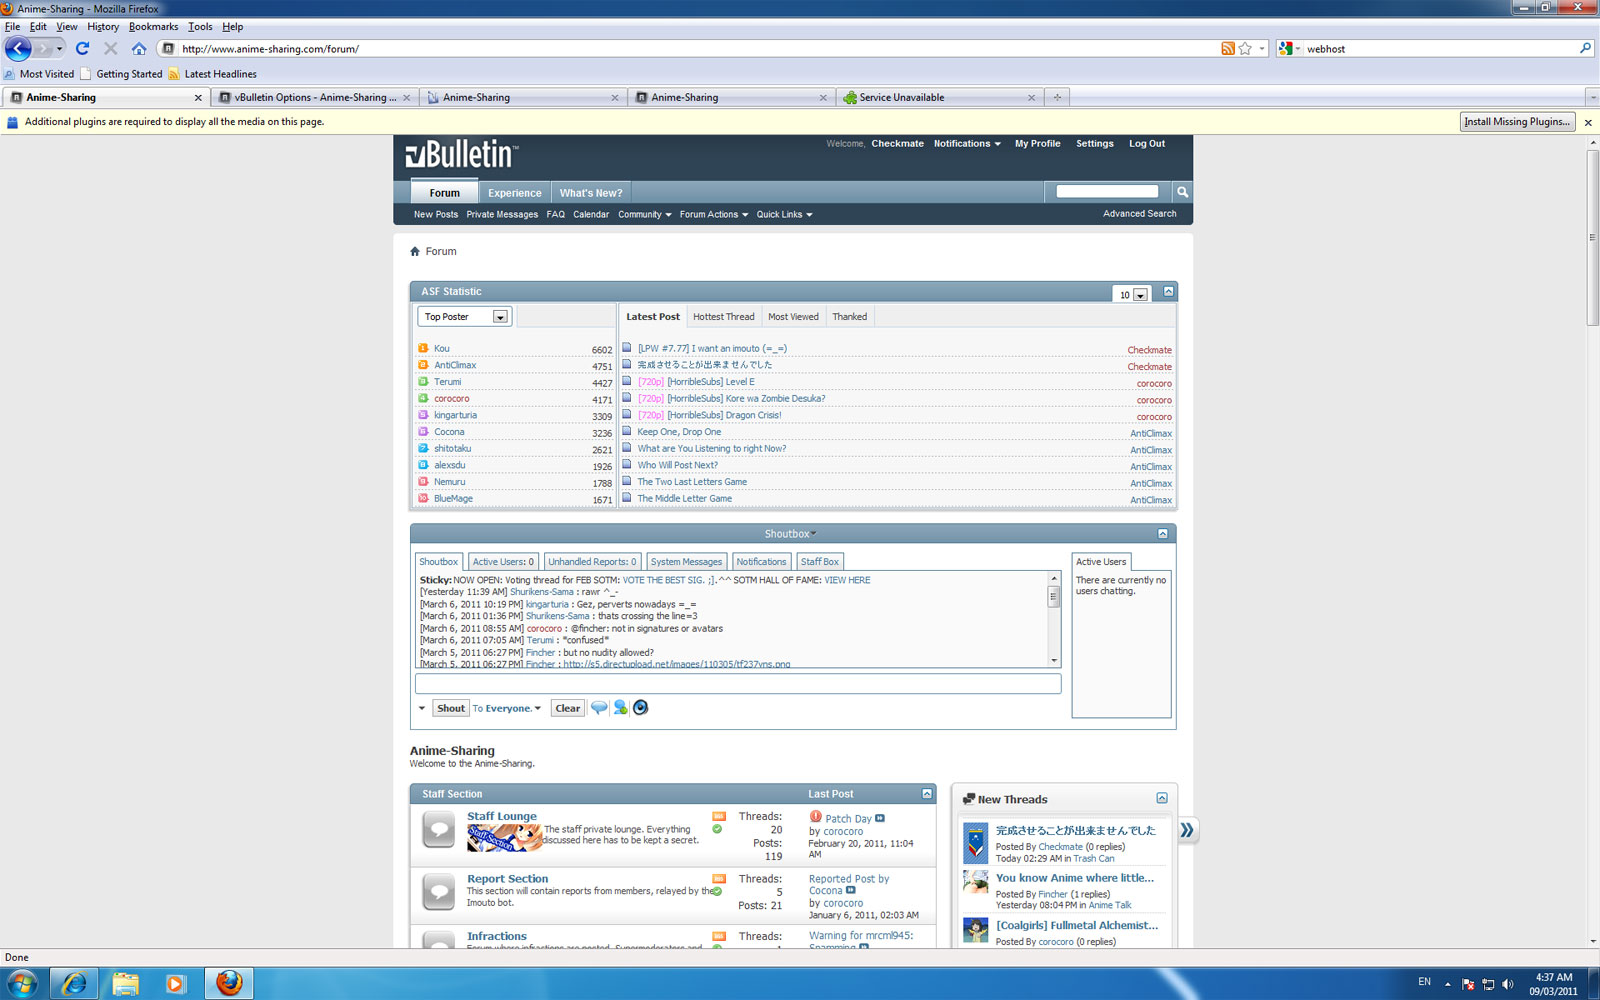Dismiss the missing plugins notification bar
The height and width of the screenshot is (1000, 1600).
click(1588, 122)
